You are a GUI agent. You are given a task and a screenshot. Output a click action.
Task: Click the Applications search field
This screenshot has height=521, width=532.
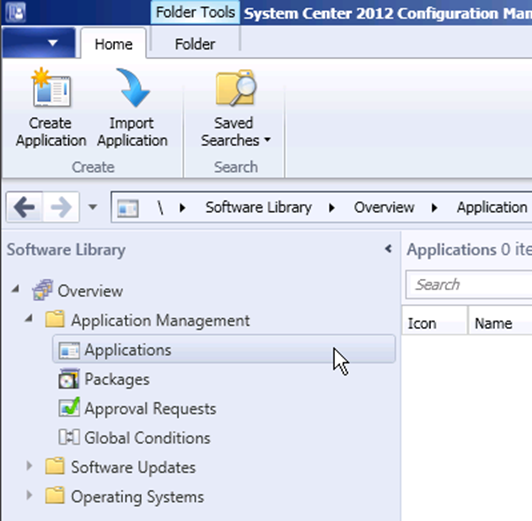point(469,285)
